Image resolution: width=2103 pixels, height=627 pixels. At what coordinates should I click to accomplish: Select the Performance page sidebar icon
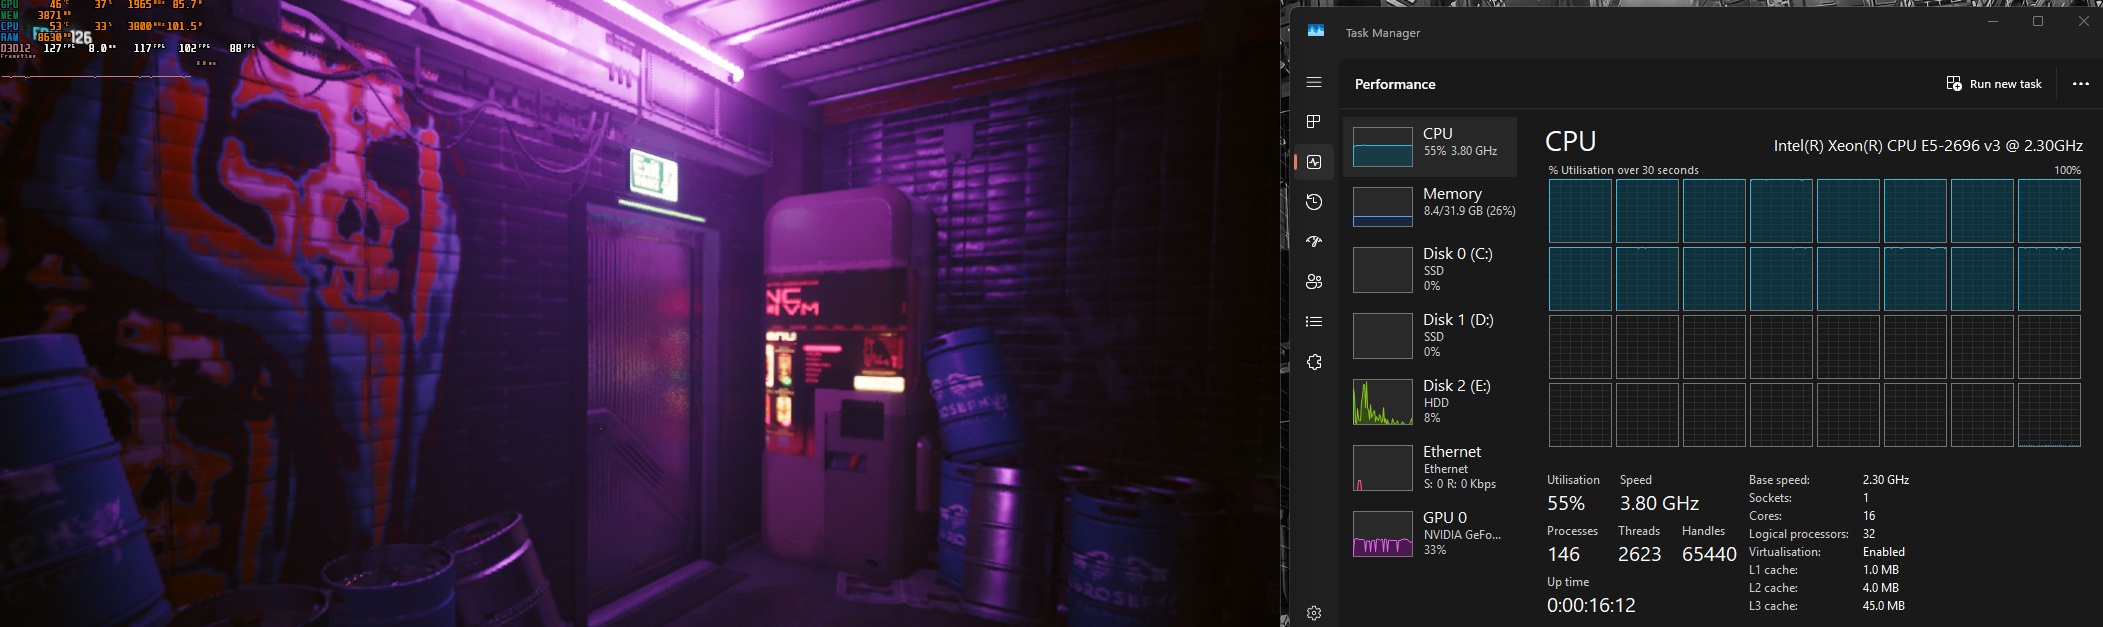tap(1314, 162)
